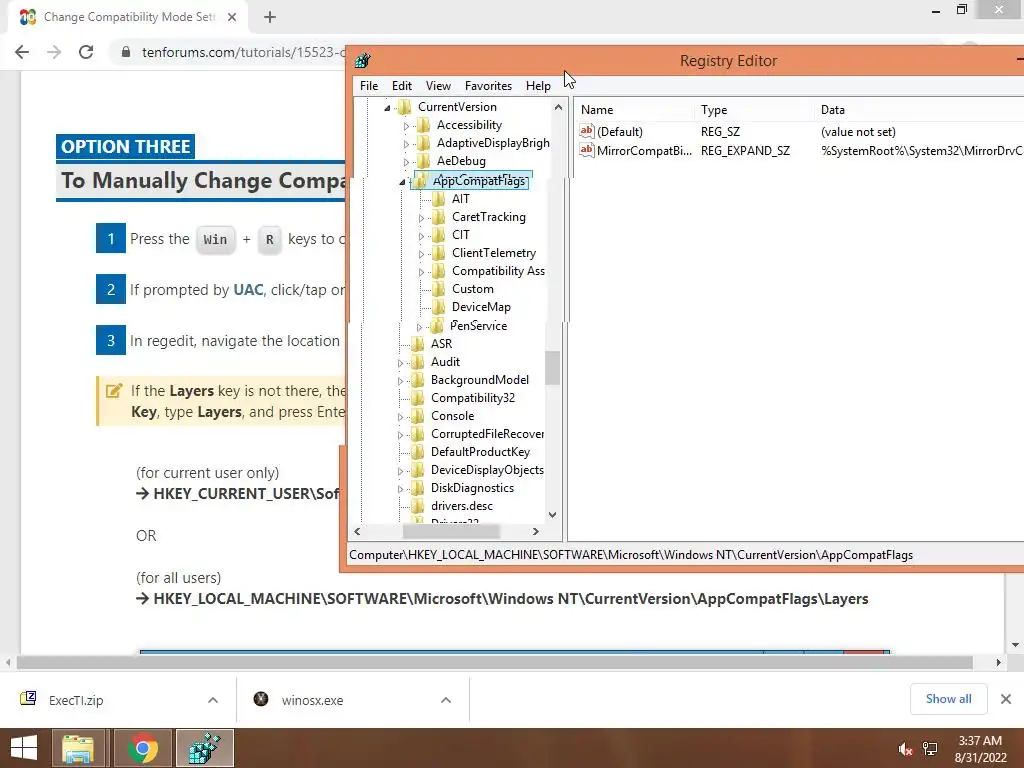1024x768 pixels.
Task: Click the REG_EXPAND_SZ type cell
Action: click(x=745, y=151)
